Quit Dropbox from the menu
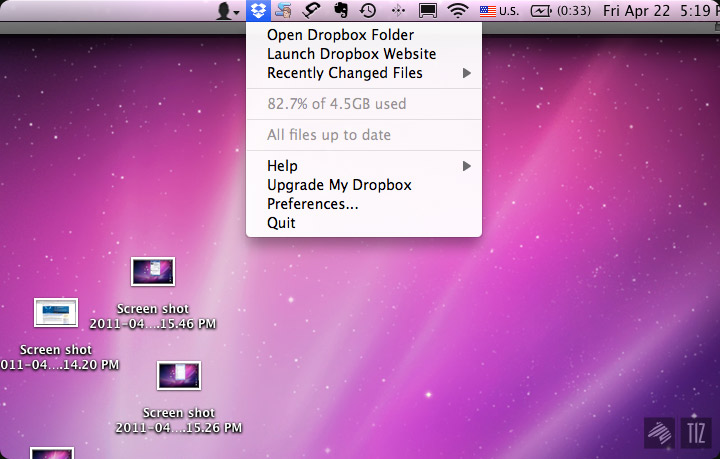The width and height of the screenshot is (720, 459). (281, 223)
